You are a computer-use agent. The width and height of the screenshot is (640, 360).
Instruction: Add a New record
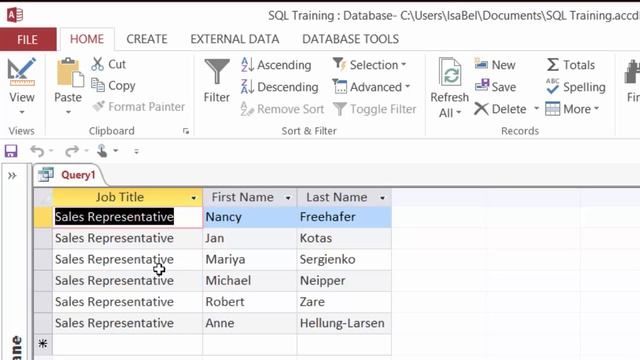point(495,64)
